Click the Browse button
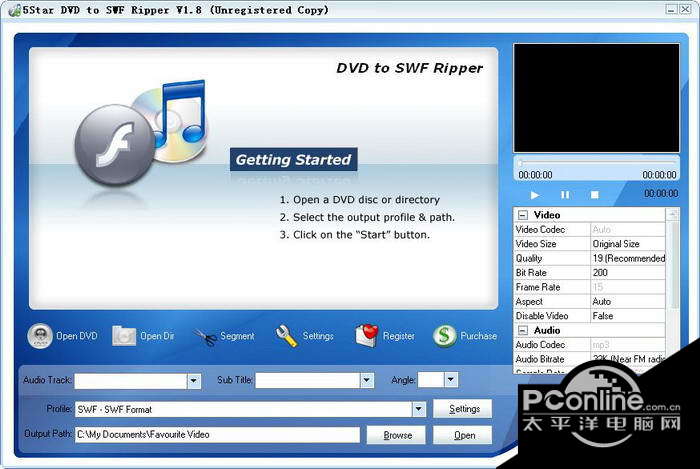 pos(396,435)
